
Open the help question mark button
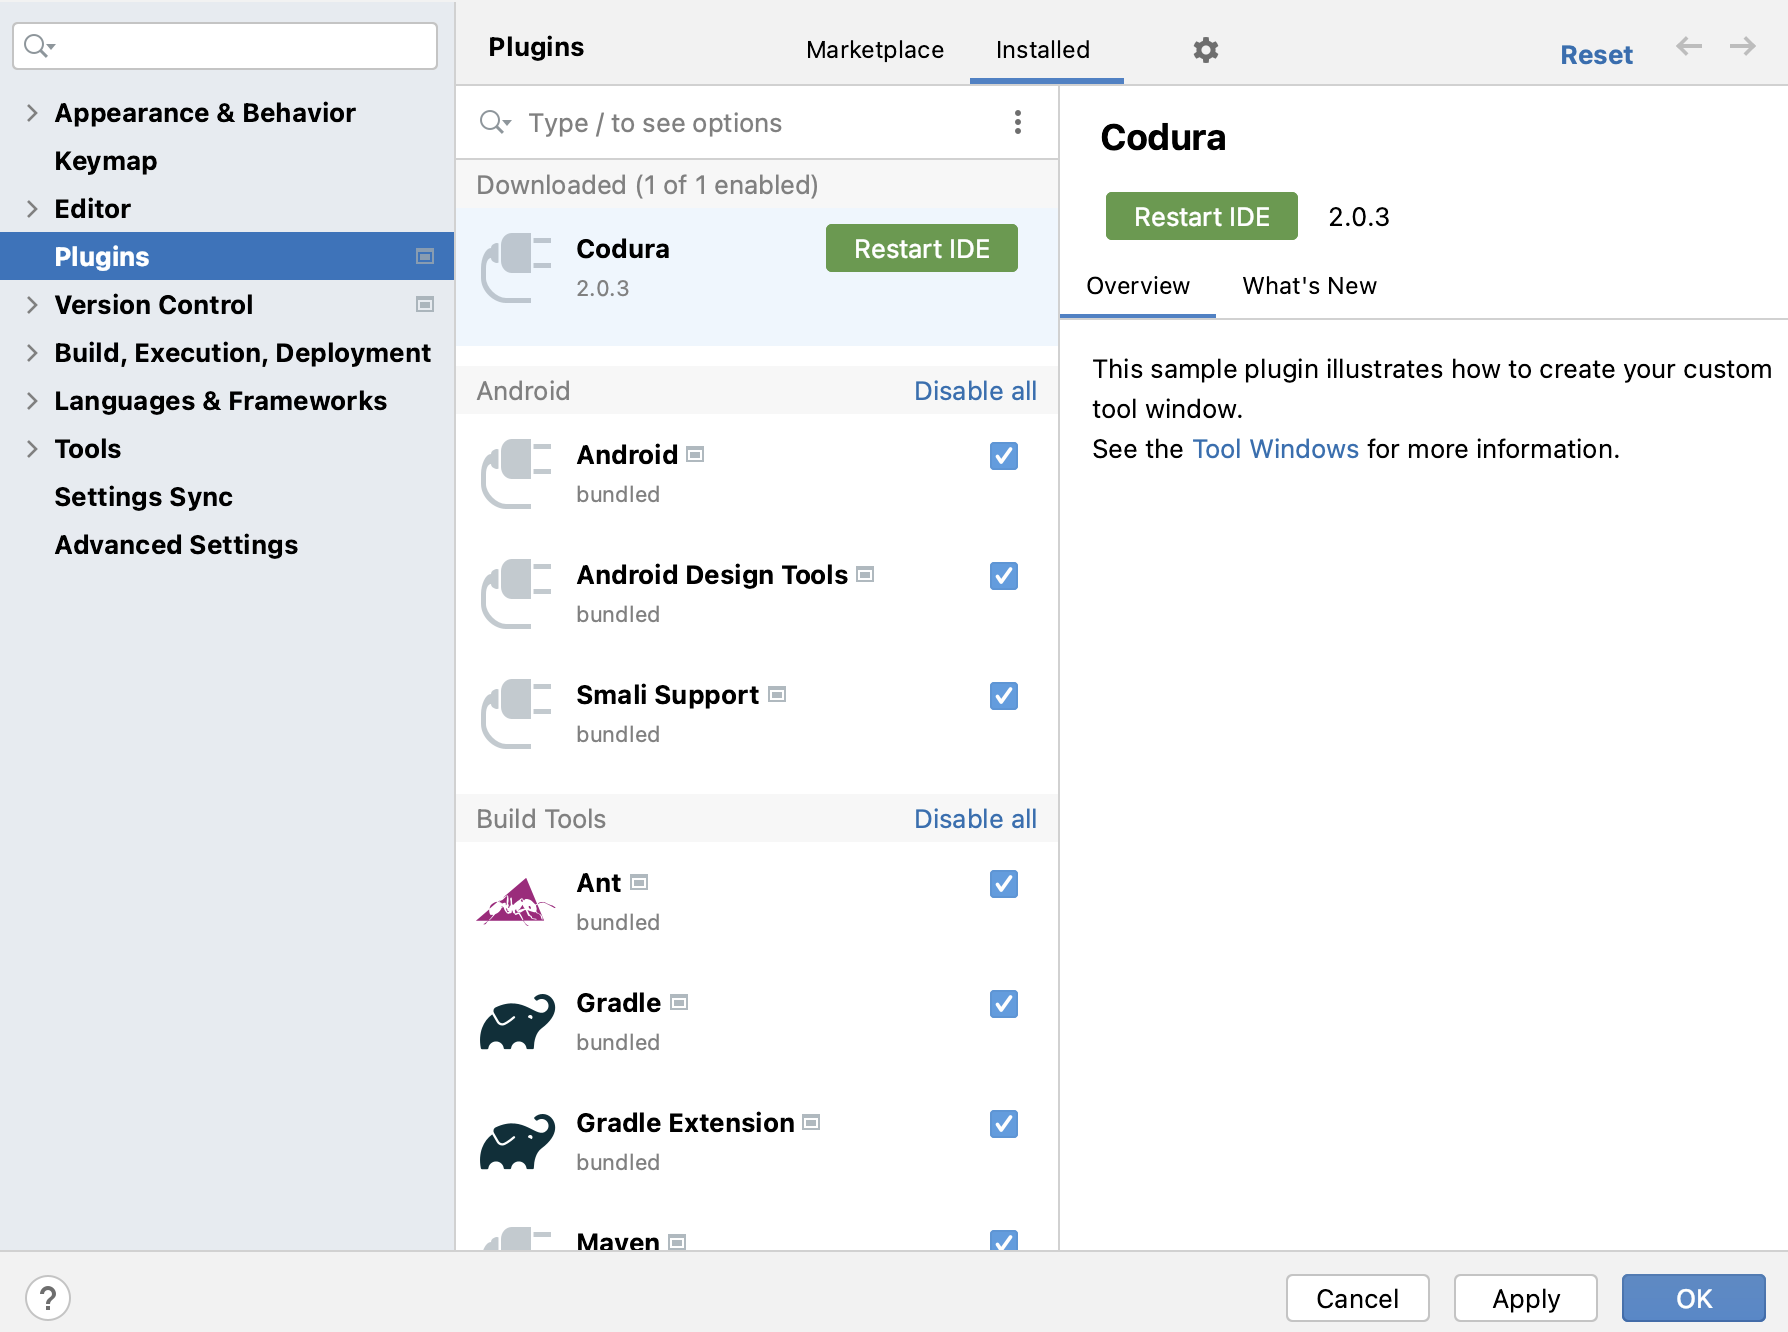click(48, 1298)
